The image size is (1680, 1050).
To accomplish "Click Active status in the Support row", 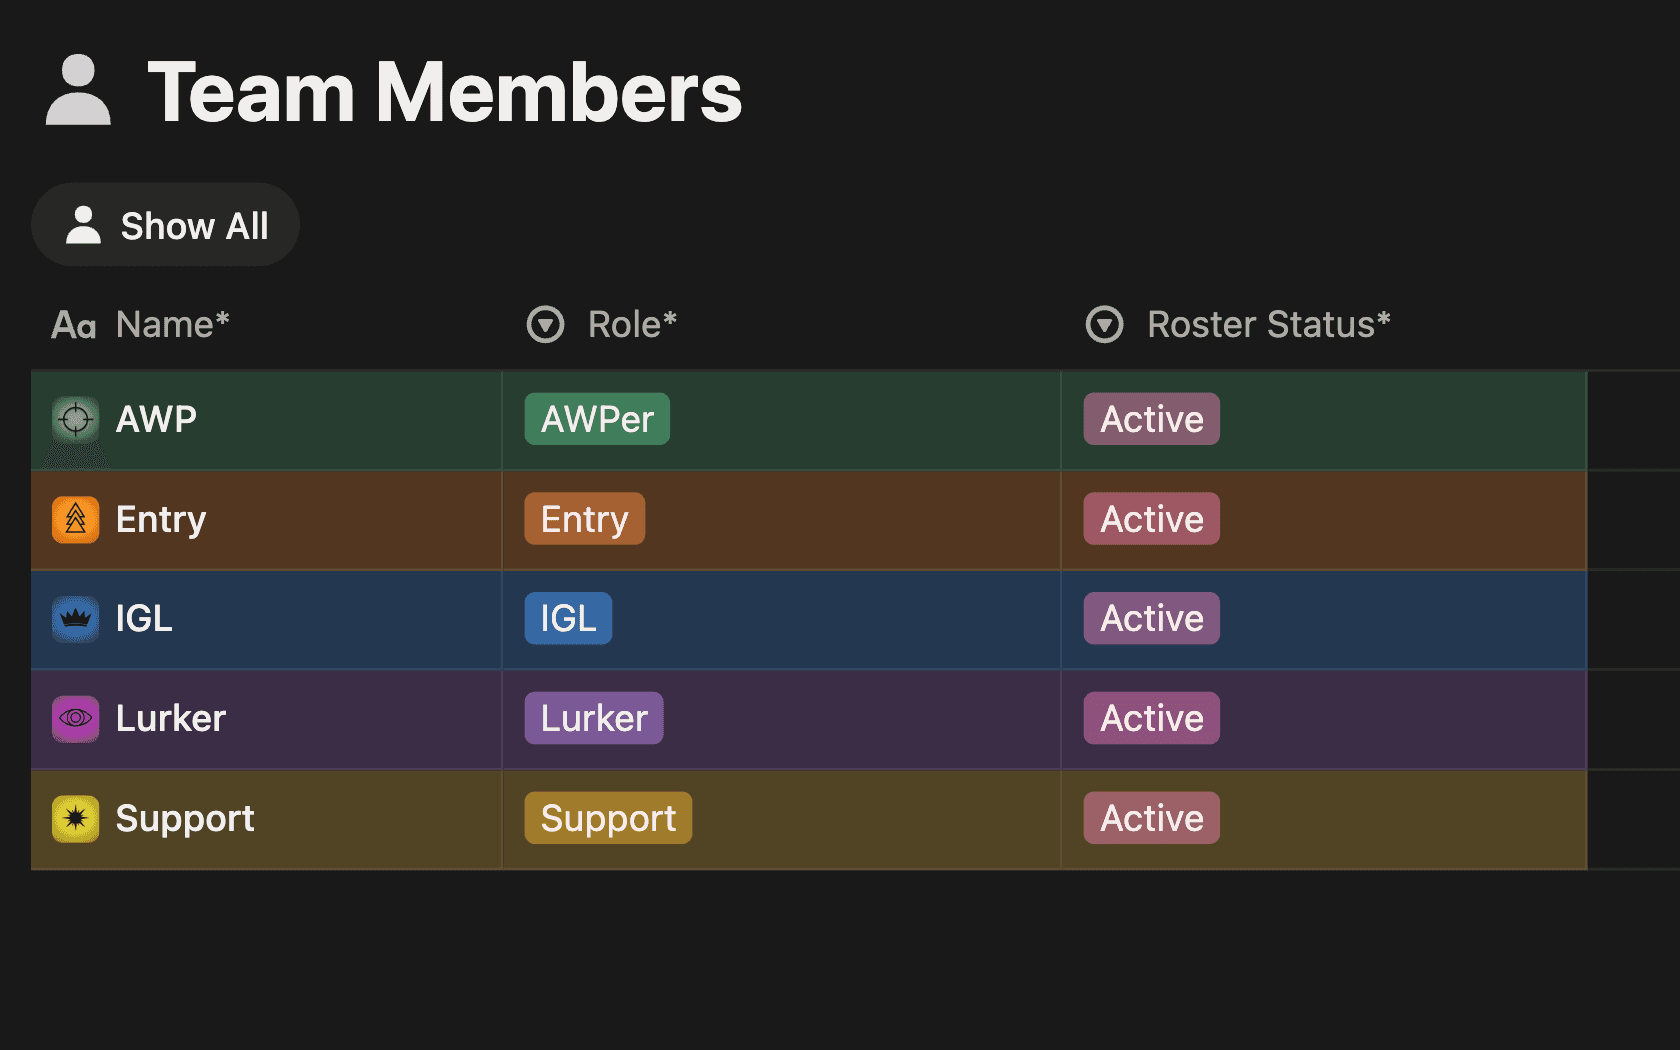I will coord(1152,818).
